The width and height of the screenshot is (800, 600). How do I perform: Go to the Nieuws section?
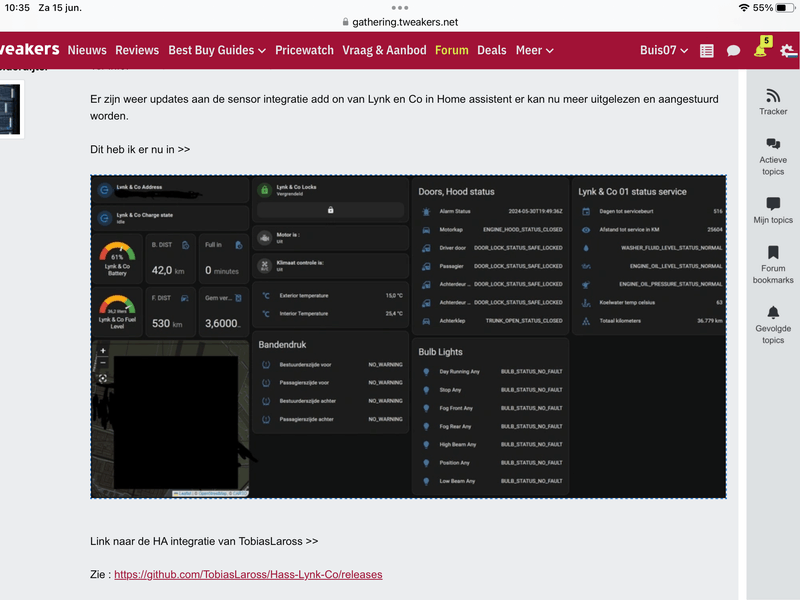point(87,50)
